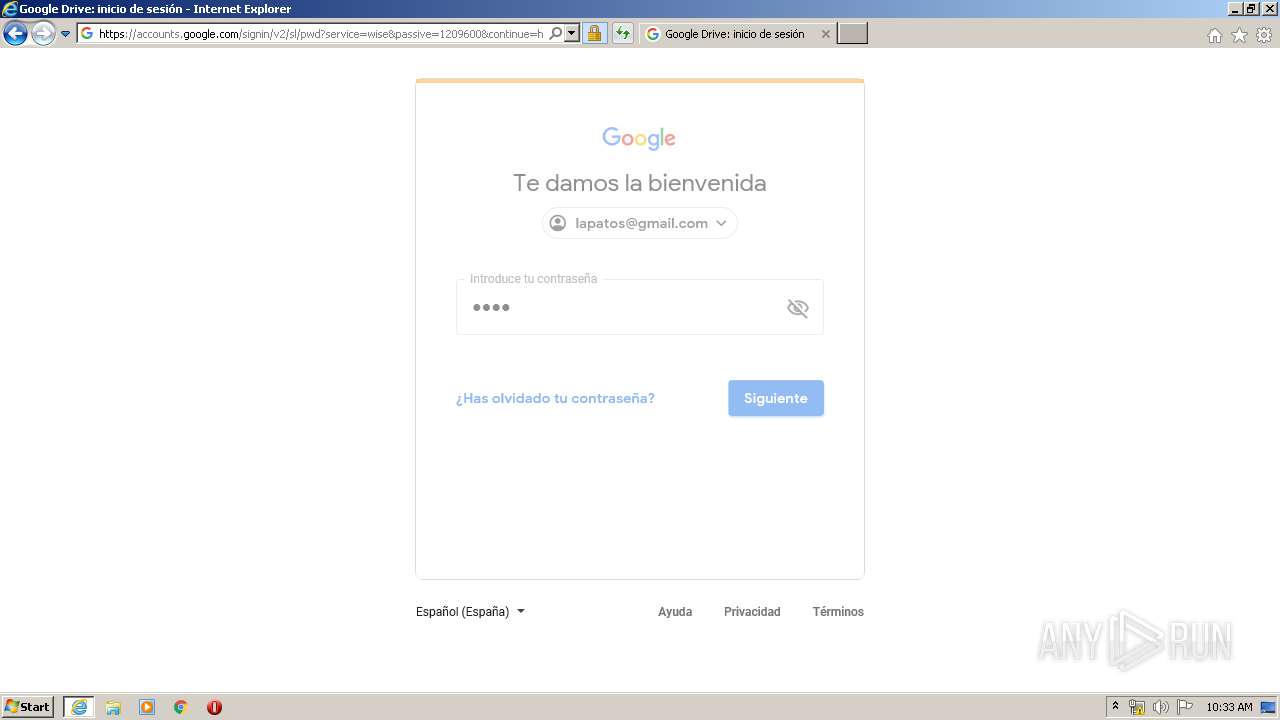Click the account avatar icon beside email
The height and width of the screenshot is (720, 1280).
click(558, 223)
